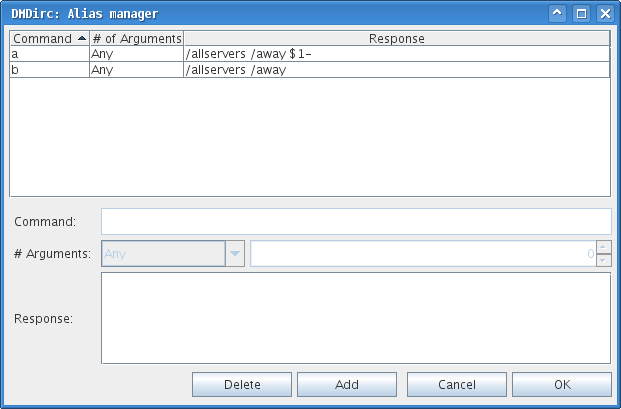Click the Delete button
This screenshot has height=409, width=621.
click(242, 384)
